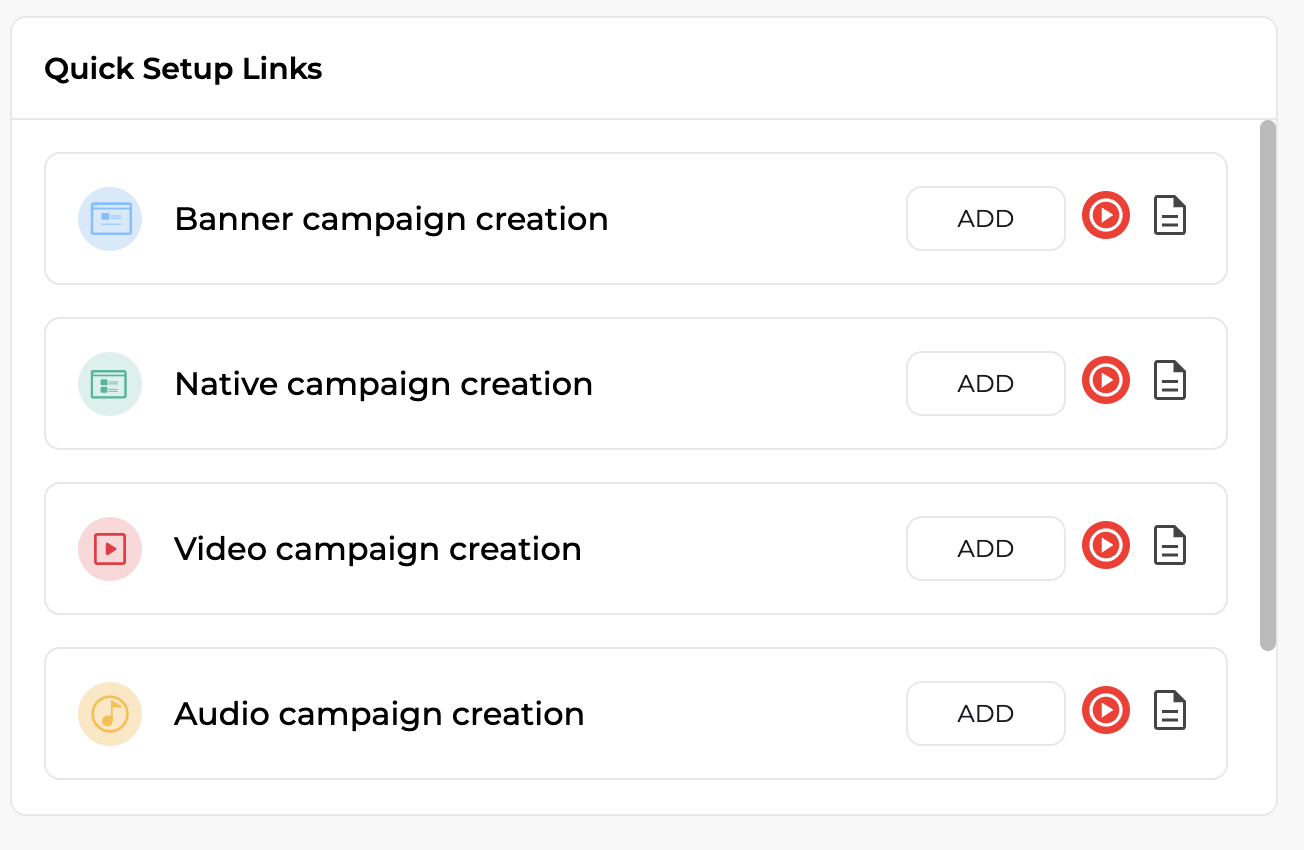Click the Quick Setup Links vertical scrollbar

[1268, 385]
